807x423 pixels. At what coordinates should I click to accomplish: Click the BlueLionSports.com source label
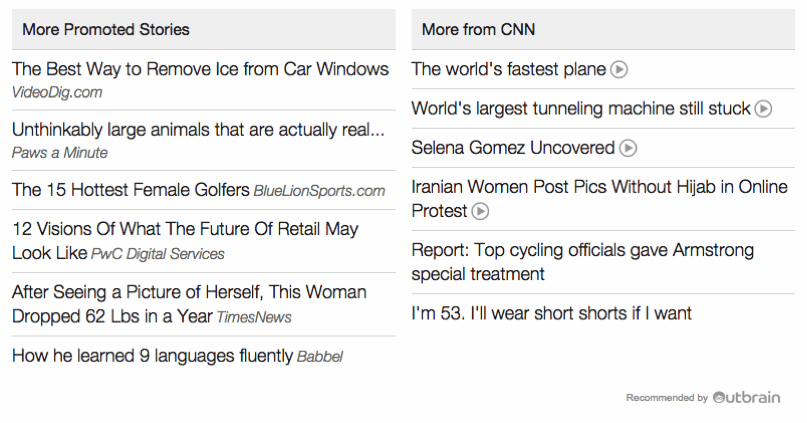(319, 191)
